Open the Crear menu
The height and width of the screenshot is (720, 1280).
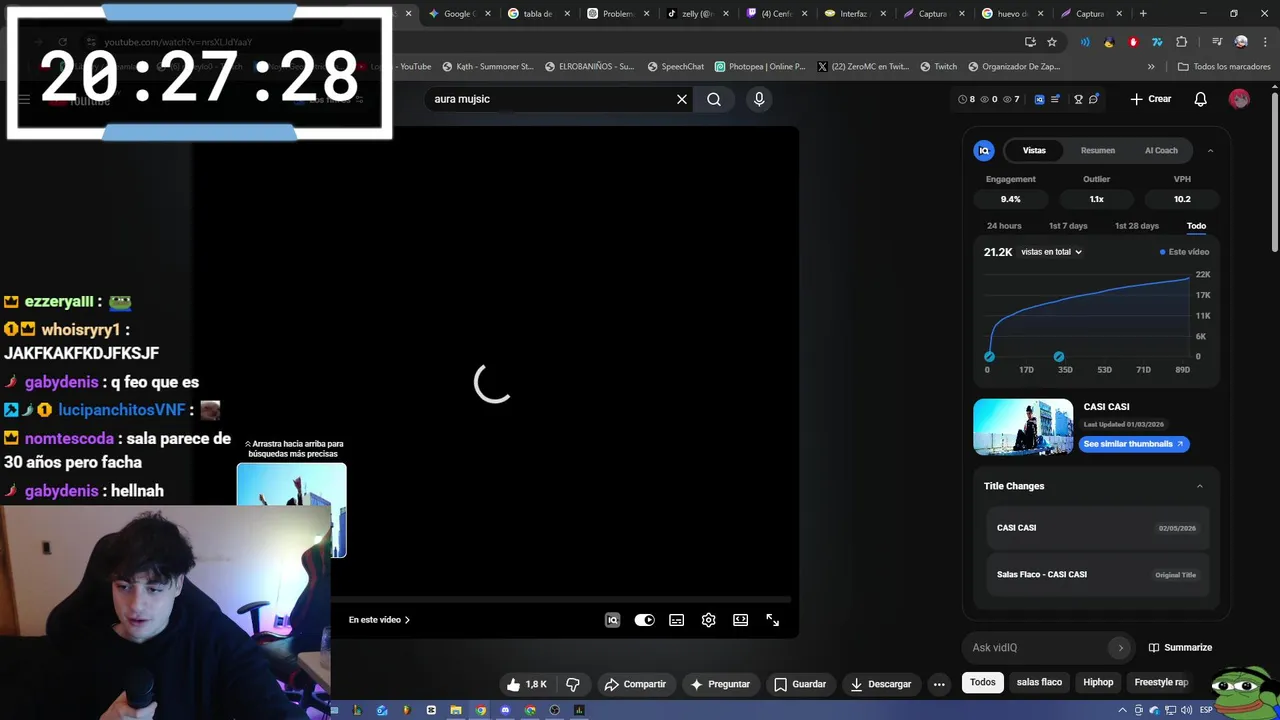tap(1150, 99)
